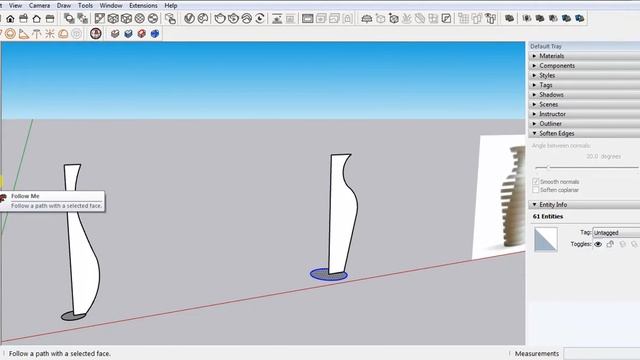The width and height of the screenshot is (640, 360).
Task: Add a dome light via the dome icon
Action: click(367, 18)
